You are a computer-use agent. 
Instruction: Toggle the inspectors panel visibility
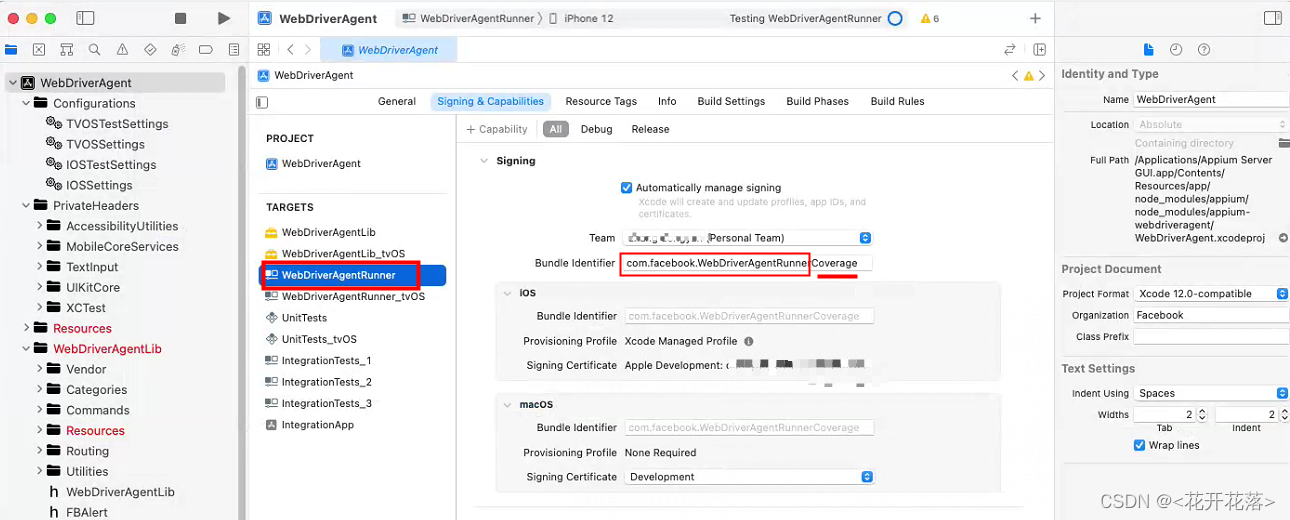click(1273, 18)
